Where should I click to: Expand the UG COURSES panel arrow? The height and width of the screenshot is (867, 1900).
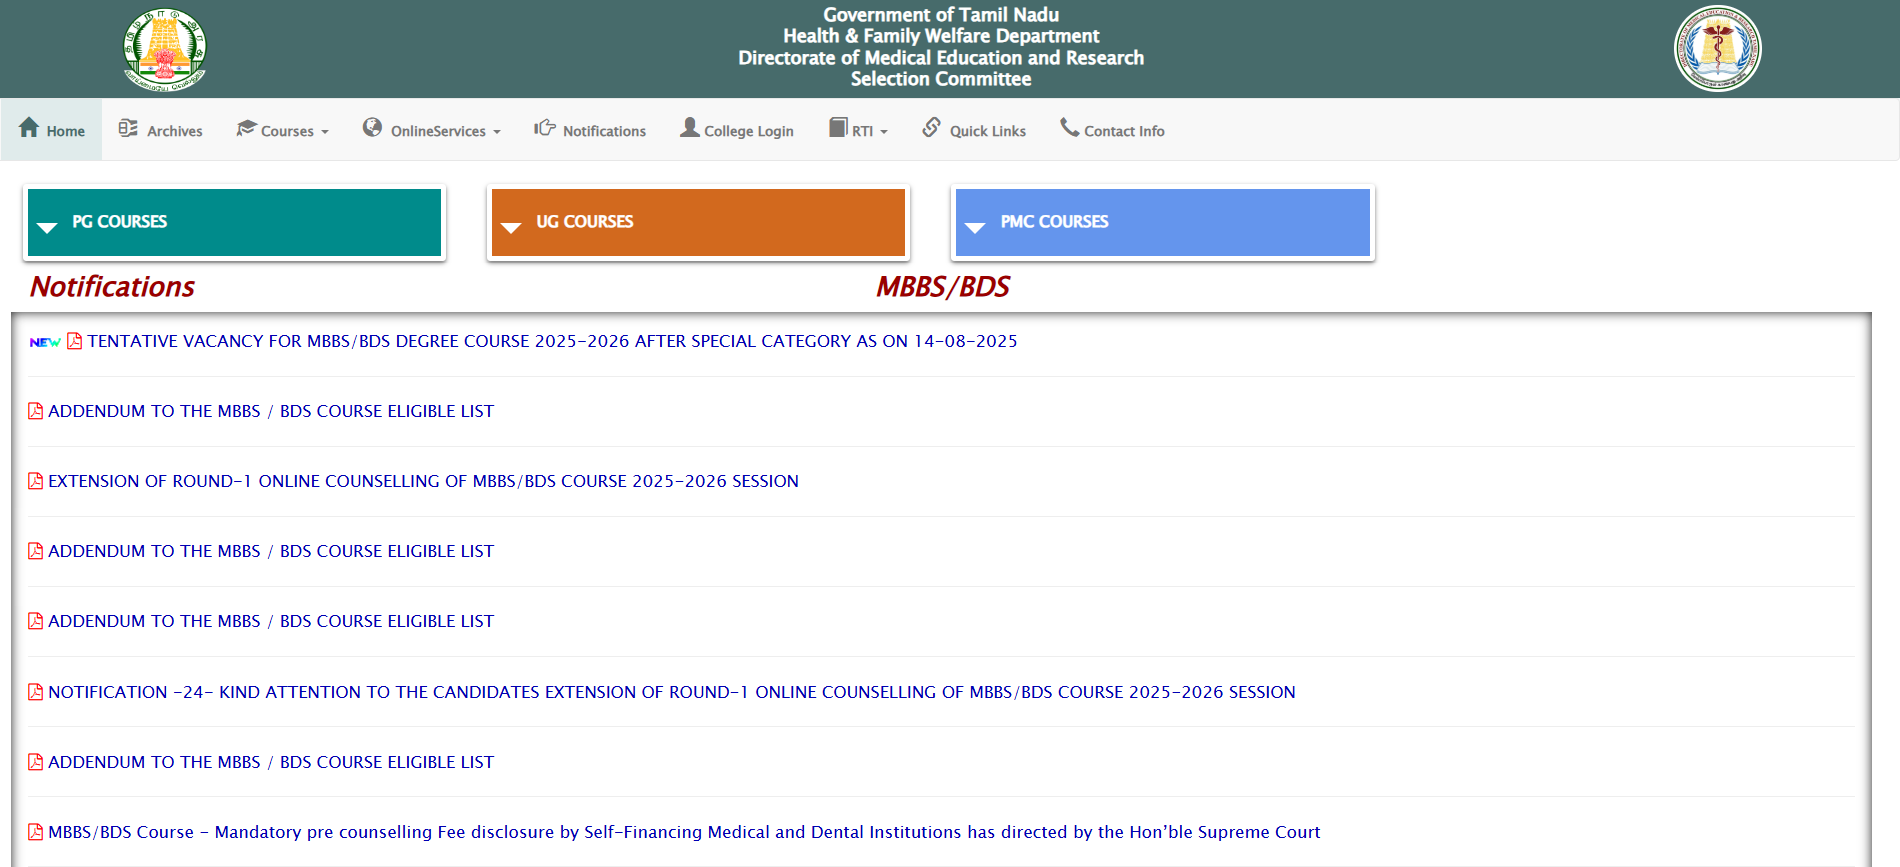click(511, 228)
